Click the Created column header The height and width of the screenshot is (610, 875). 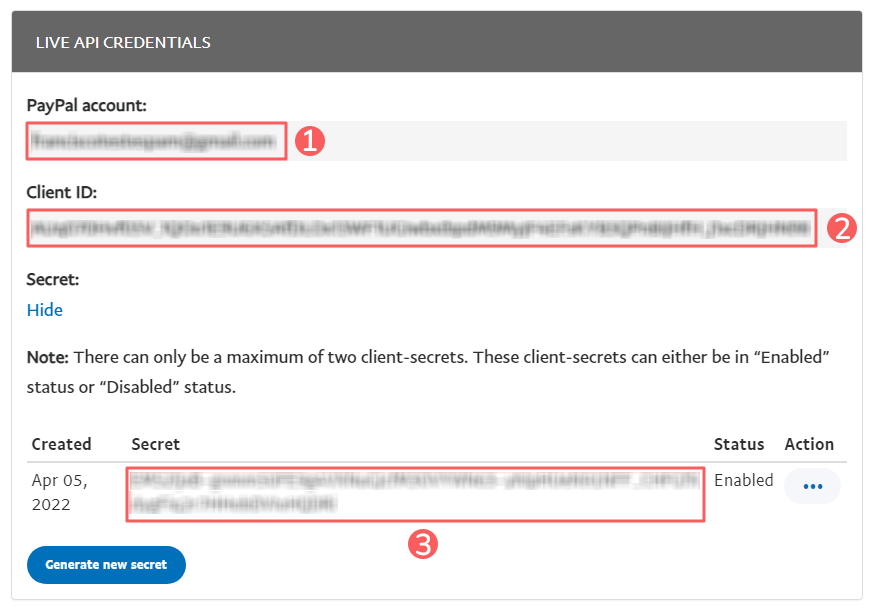point(61,444)
